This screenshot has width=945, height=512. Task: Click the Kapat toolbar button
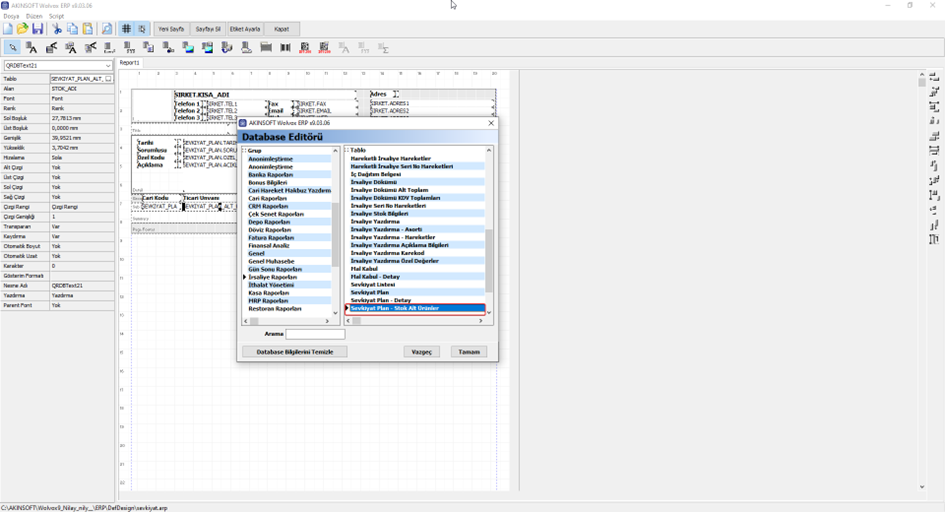(281, 29)
